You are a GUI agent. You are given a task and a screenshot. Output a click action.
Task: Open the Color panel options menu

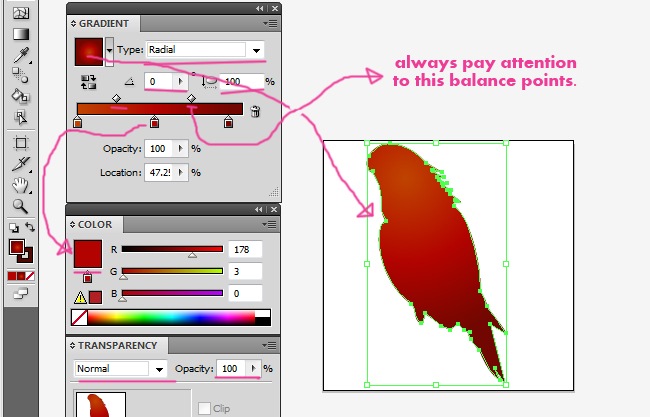268,224
